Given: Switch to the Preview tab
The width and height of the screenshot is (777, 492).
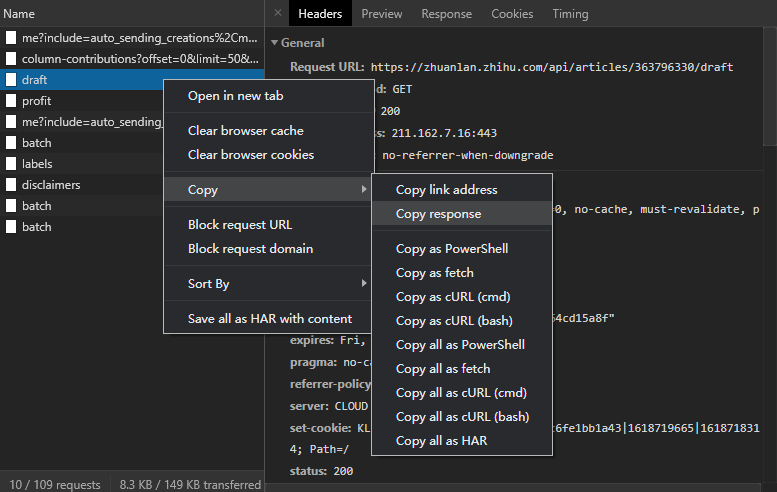Looking at the screenshot, I should tap(381, 14).
